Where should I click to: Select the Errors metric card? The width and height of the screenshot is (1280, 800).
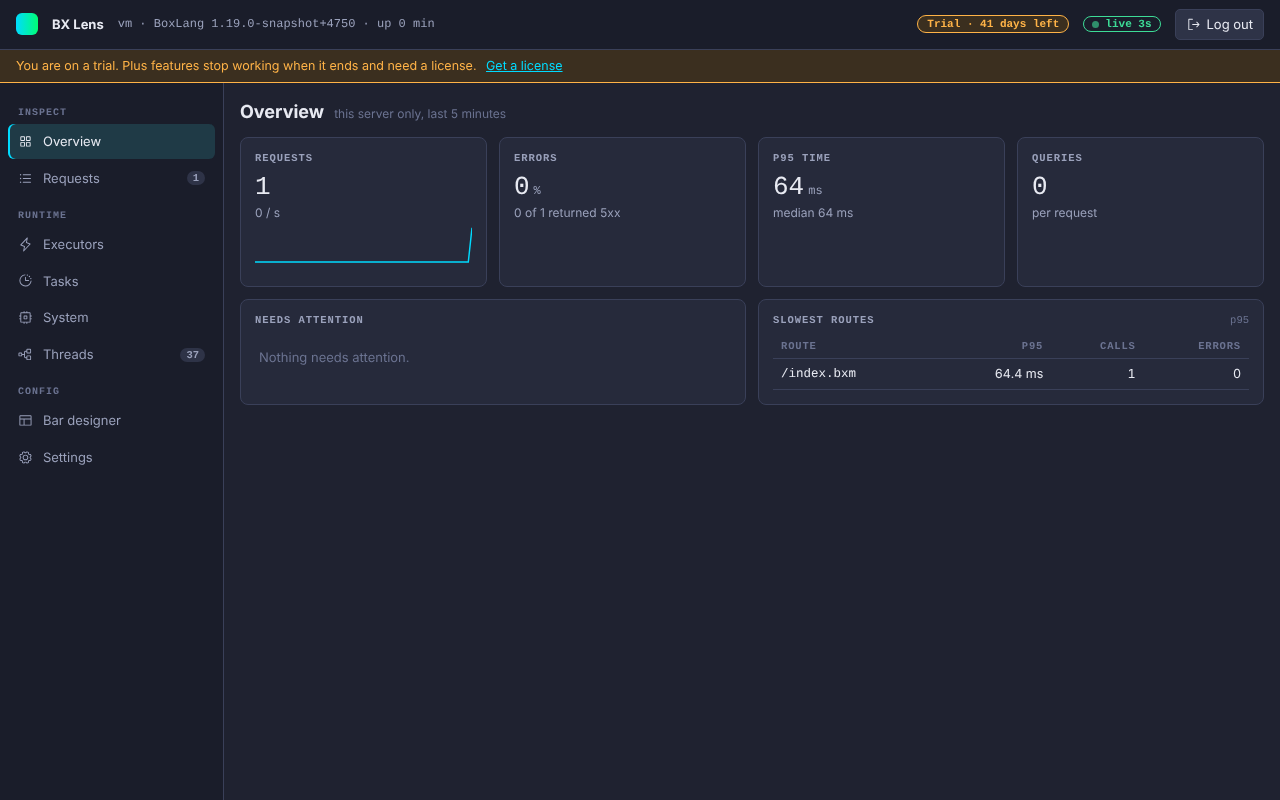622,212
